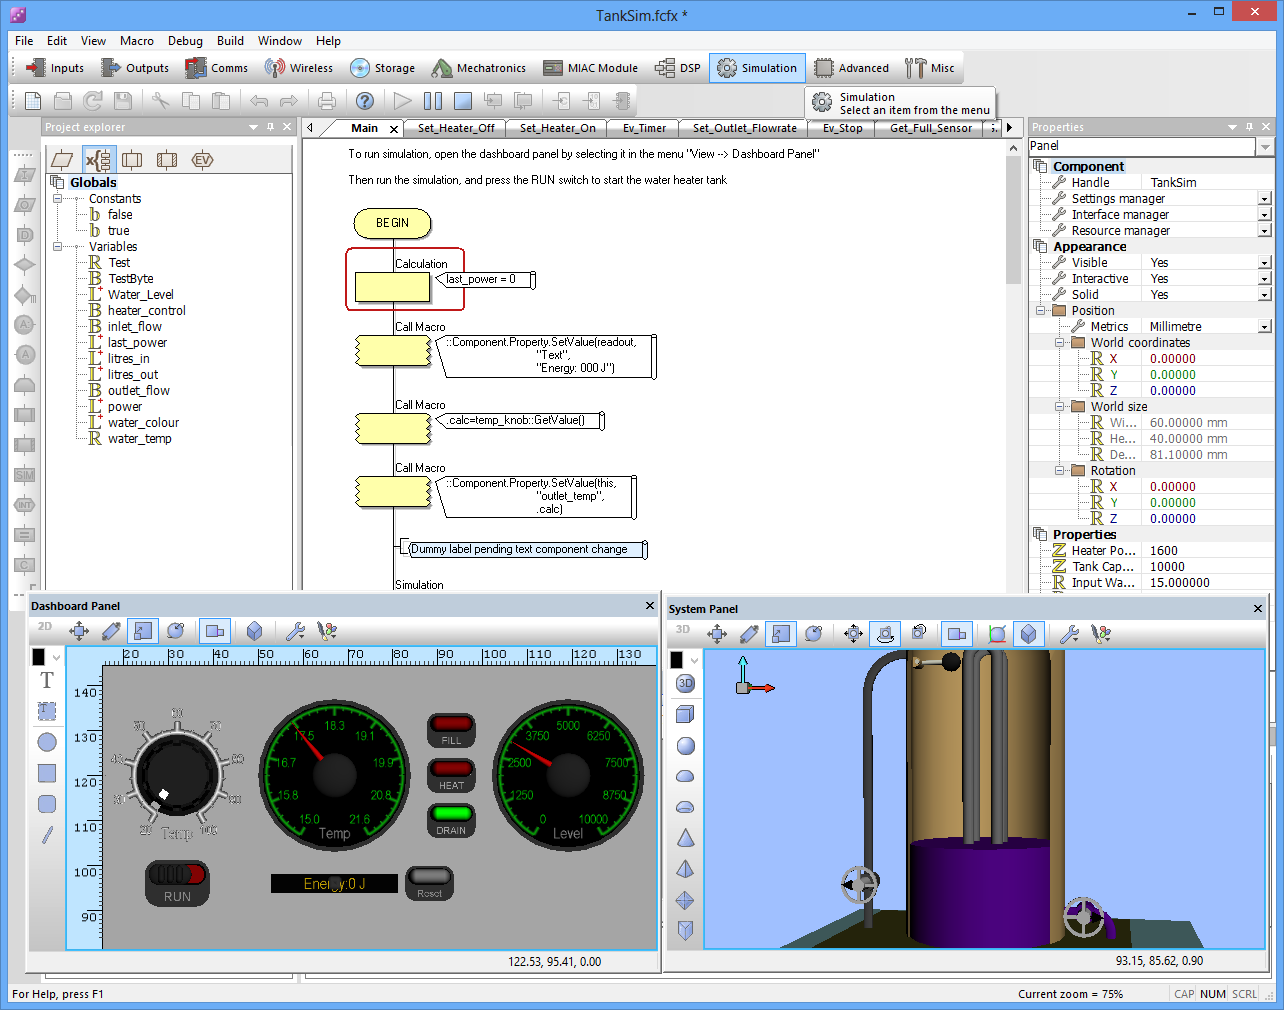Open the Advanced component menu
Screen dimensions: 1284x1010
coord(852,68)
